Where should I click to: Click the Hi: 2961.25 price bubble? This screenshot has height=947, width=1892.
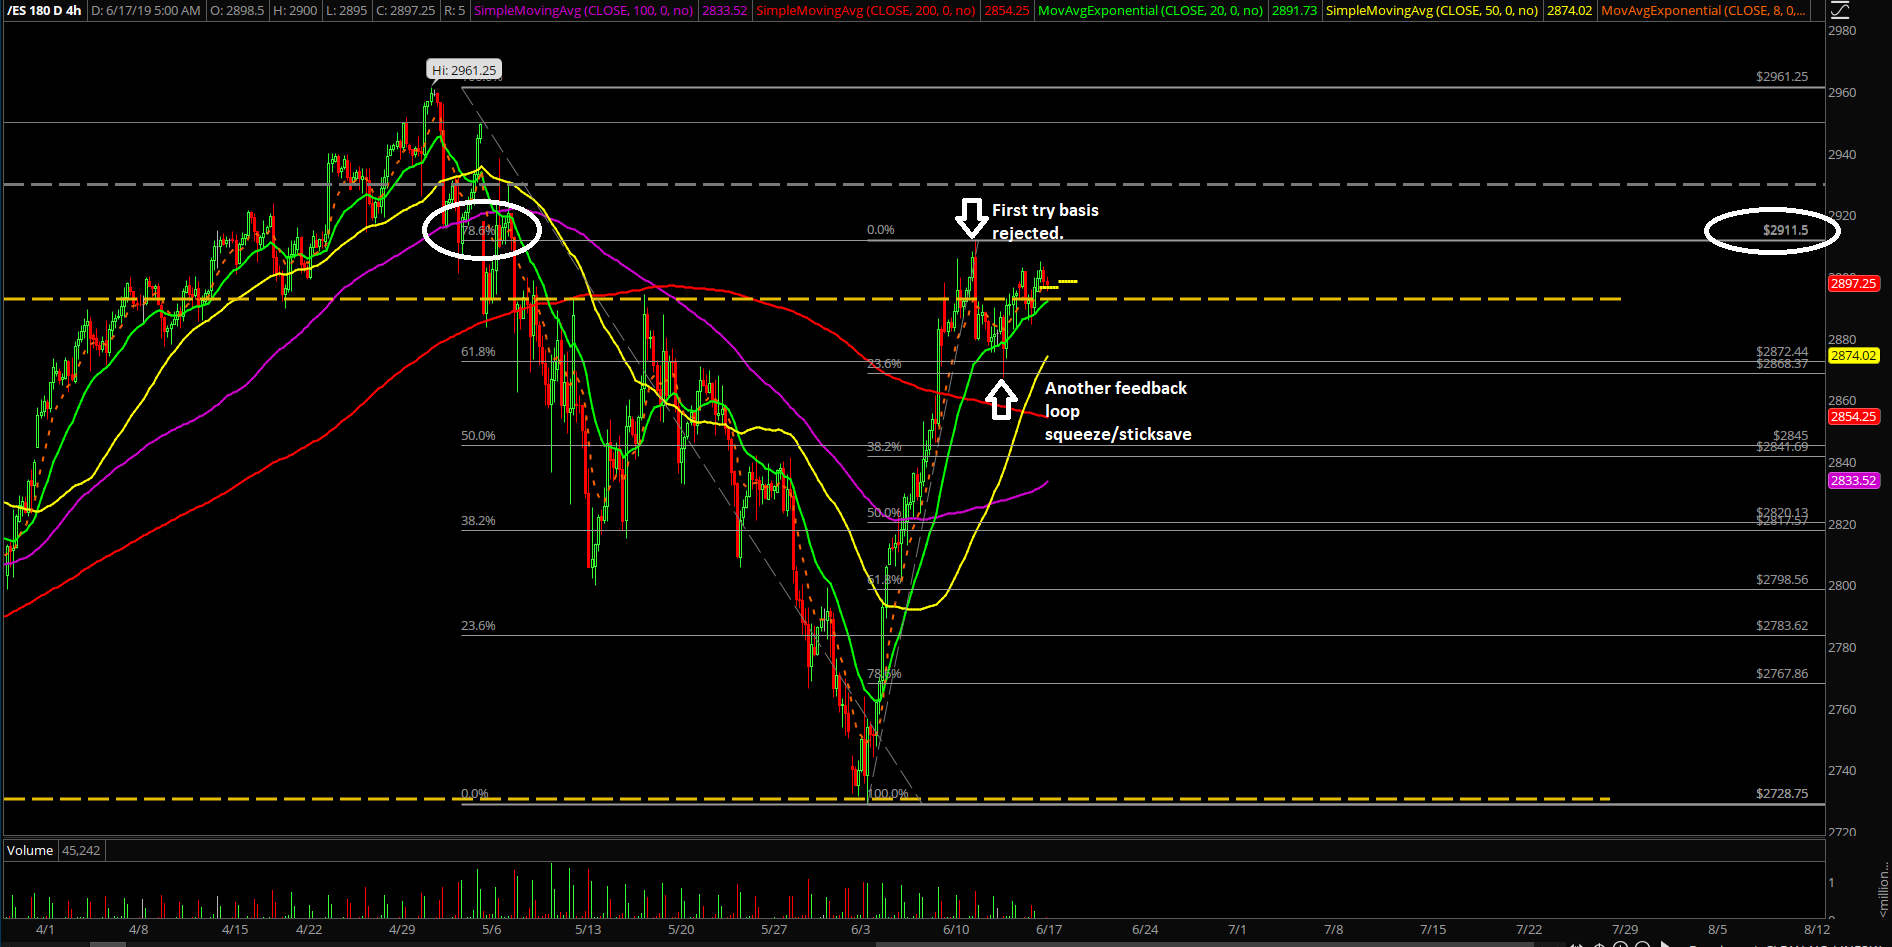point(464,70)
